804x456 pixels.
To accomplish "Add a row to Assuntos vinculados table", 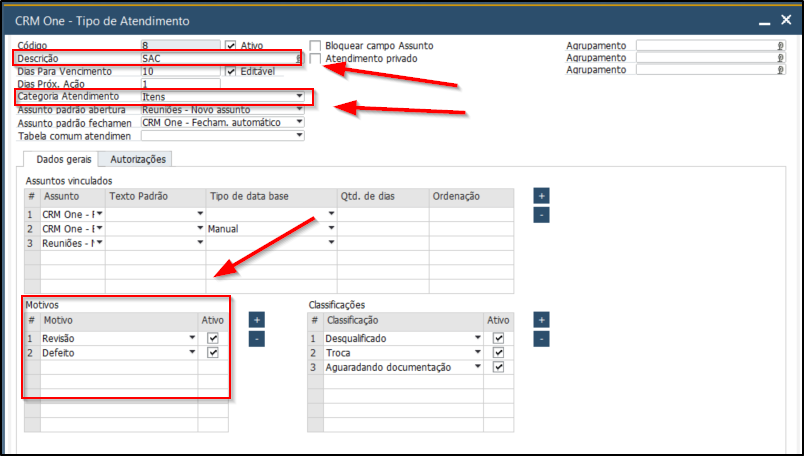I will 540,196.
